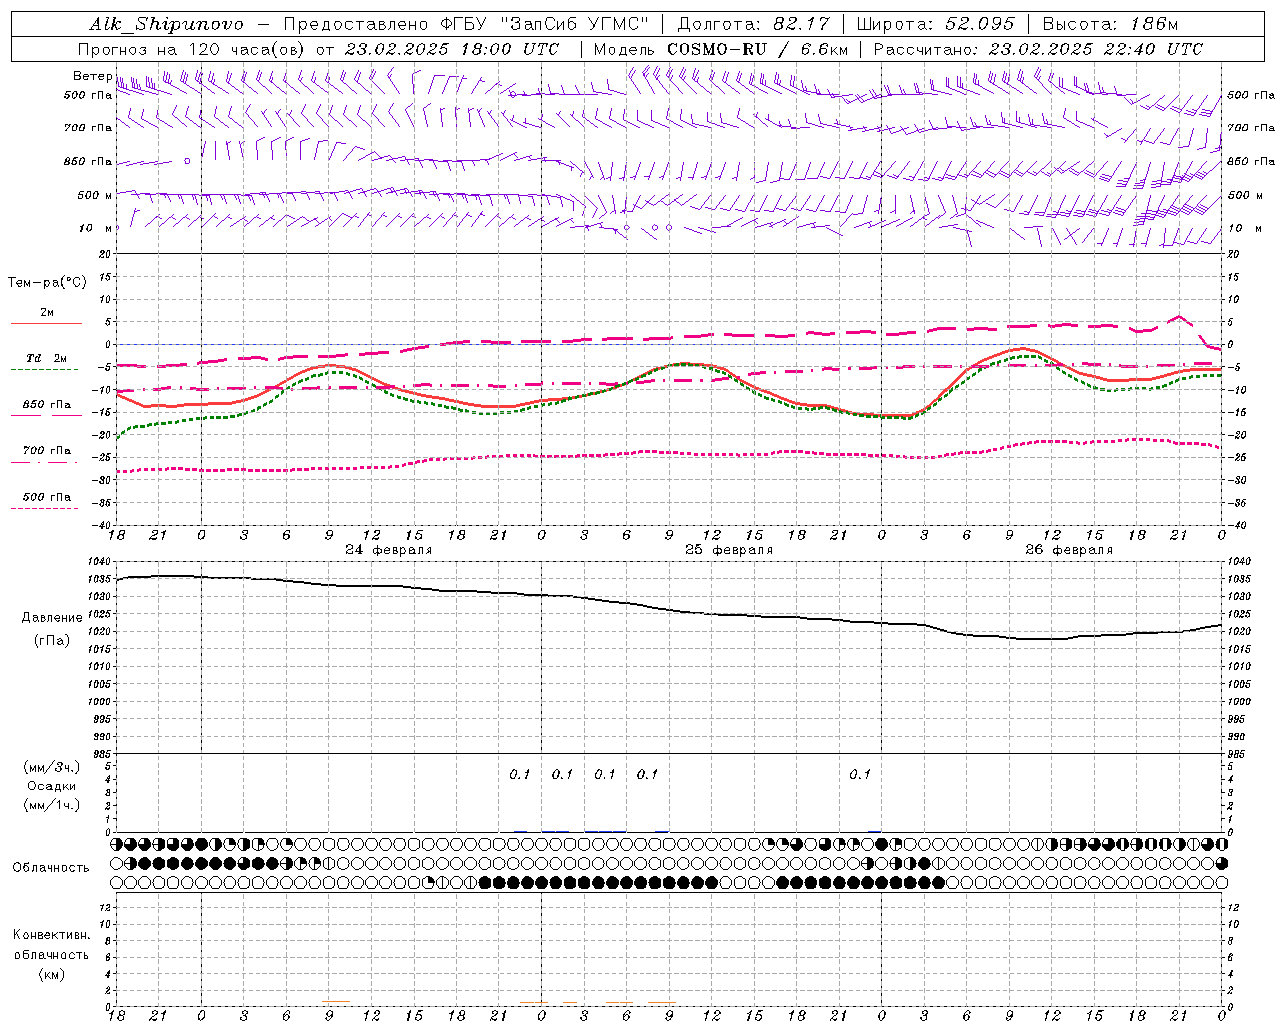Click the Давление label

tap(52, 618)
